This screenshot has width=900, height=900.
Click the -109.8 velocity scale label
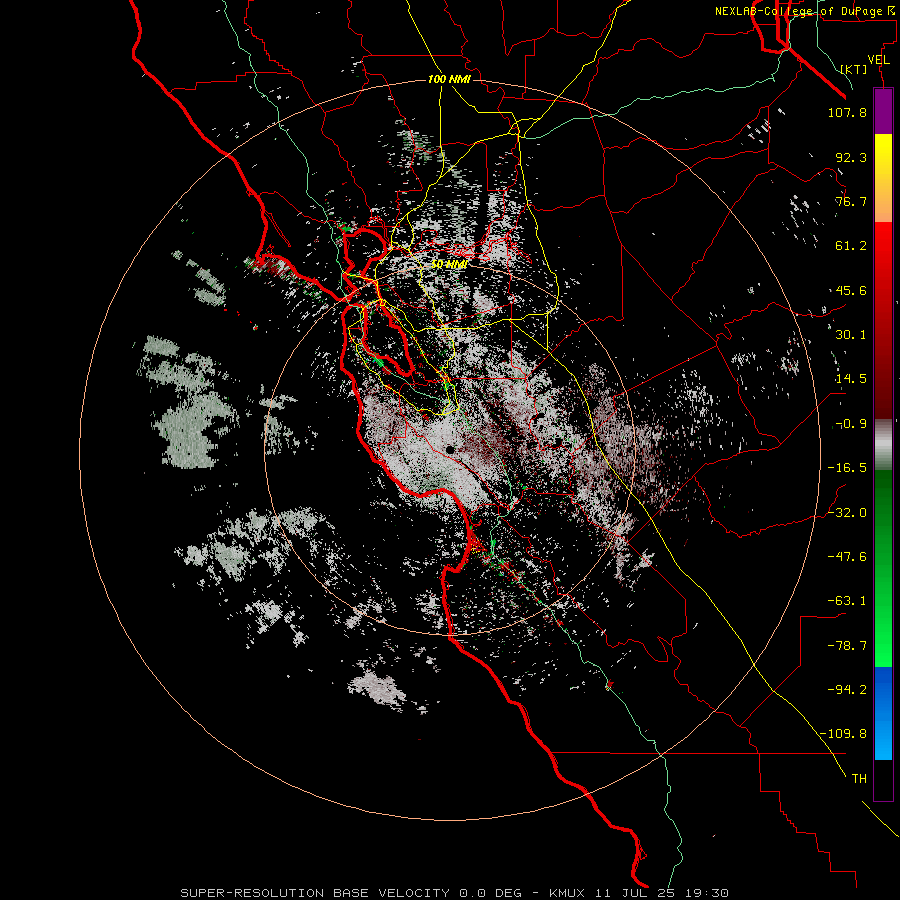coord(844,734)
